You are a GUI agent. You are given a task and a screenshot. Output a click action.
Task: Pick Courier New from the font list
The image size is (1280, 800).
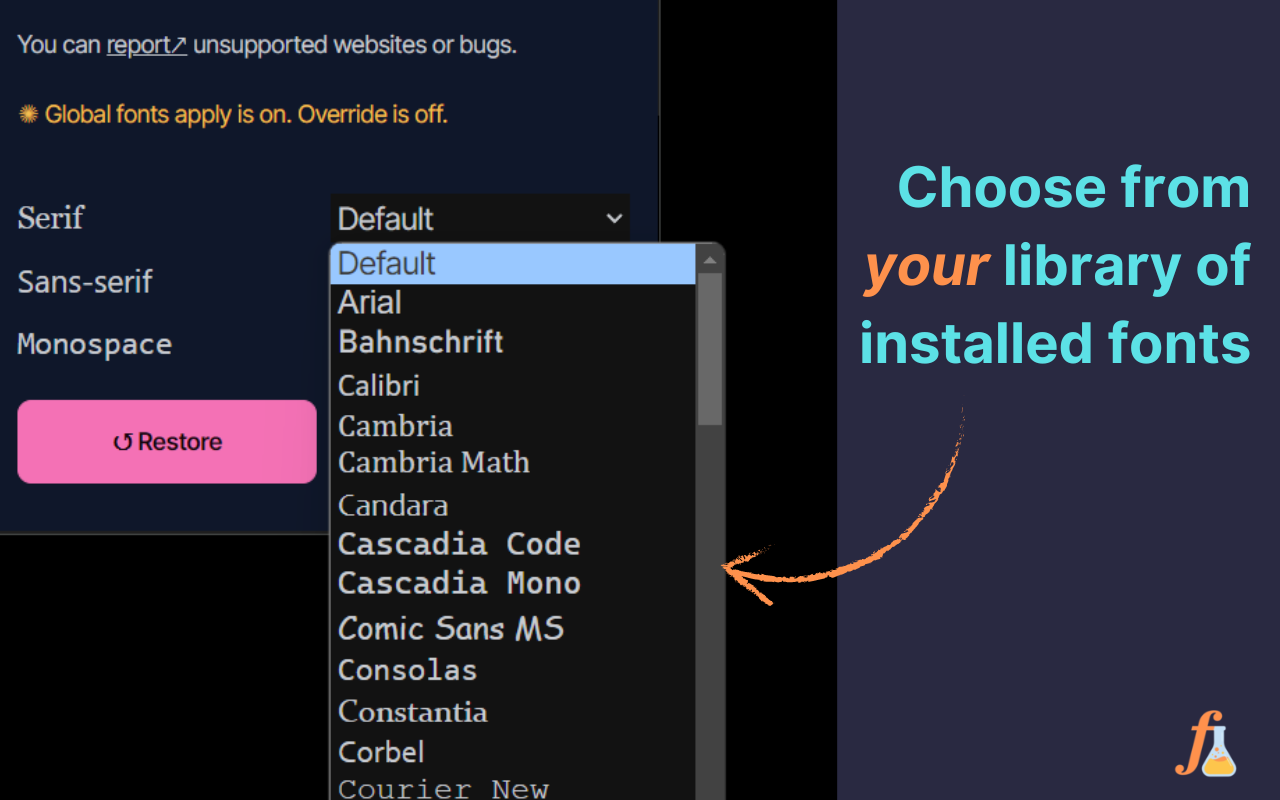(513, 788)
